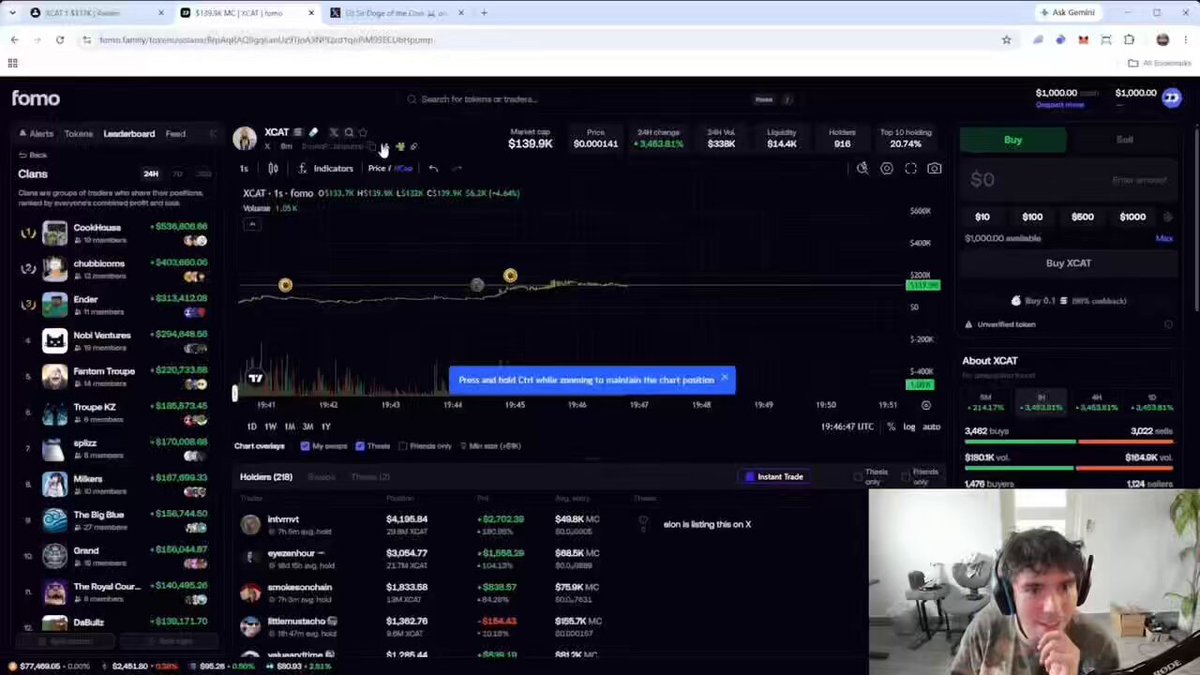Click the trade marker coin at chart peak
The height and width of the screenshot is (675, 1200).
(510, 275)
